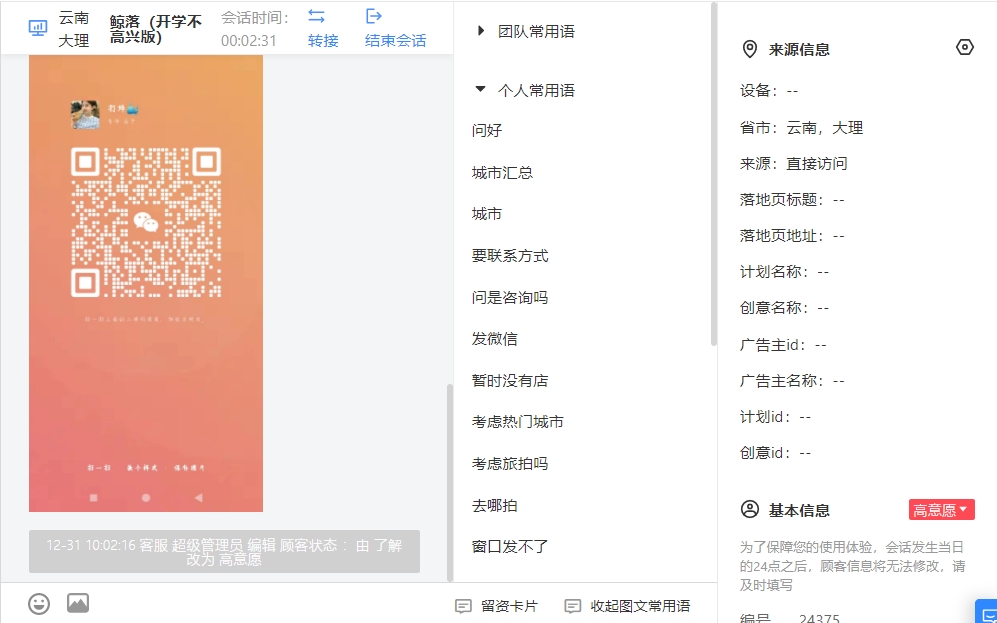Image resolution: width=997 pixels, height=623 pixels.
Task: Click the location pin icon beside 来源信息
Action: [x=750, y=49]
